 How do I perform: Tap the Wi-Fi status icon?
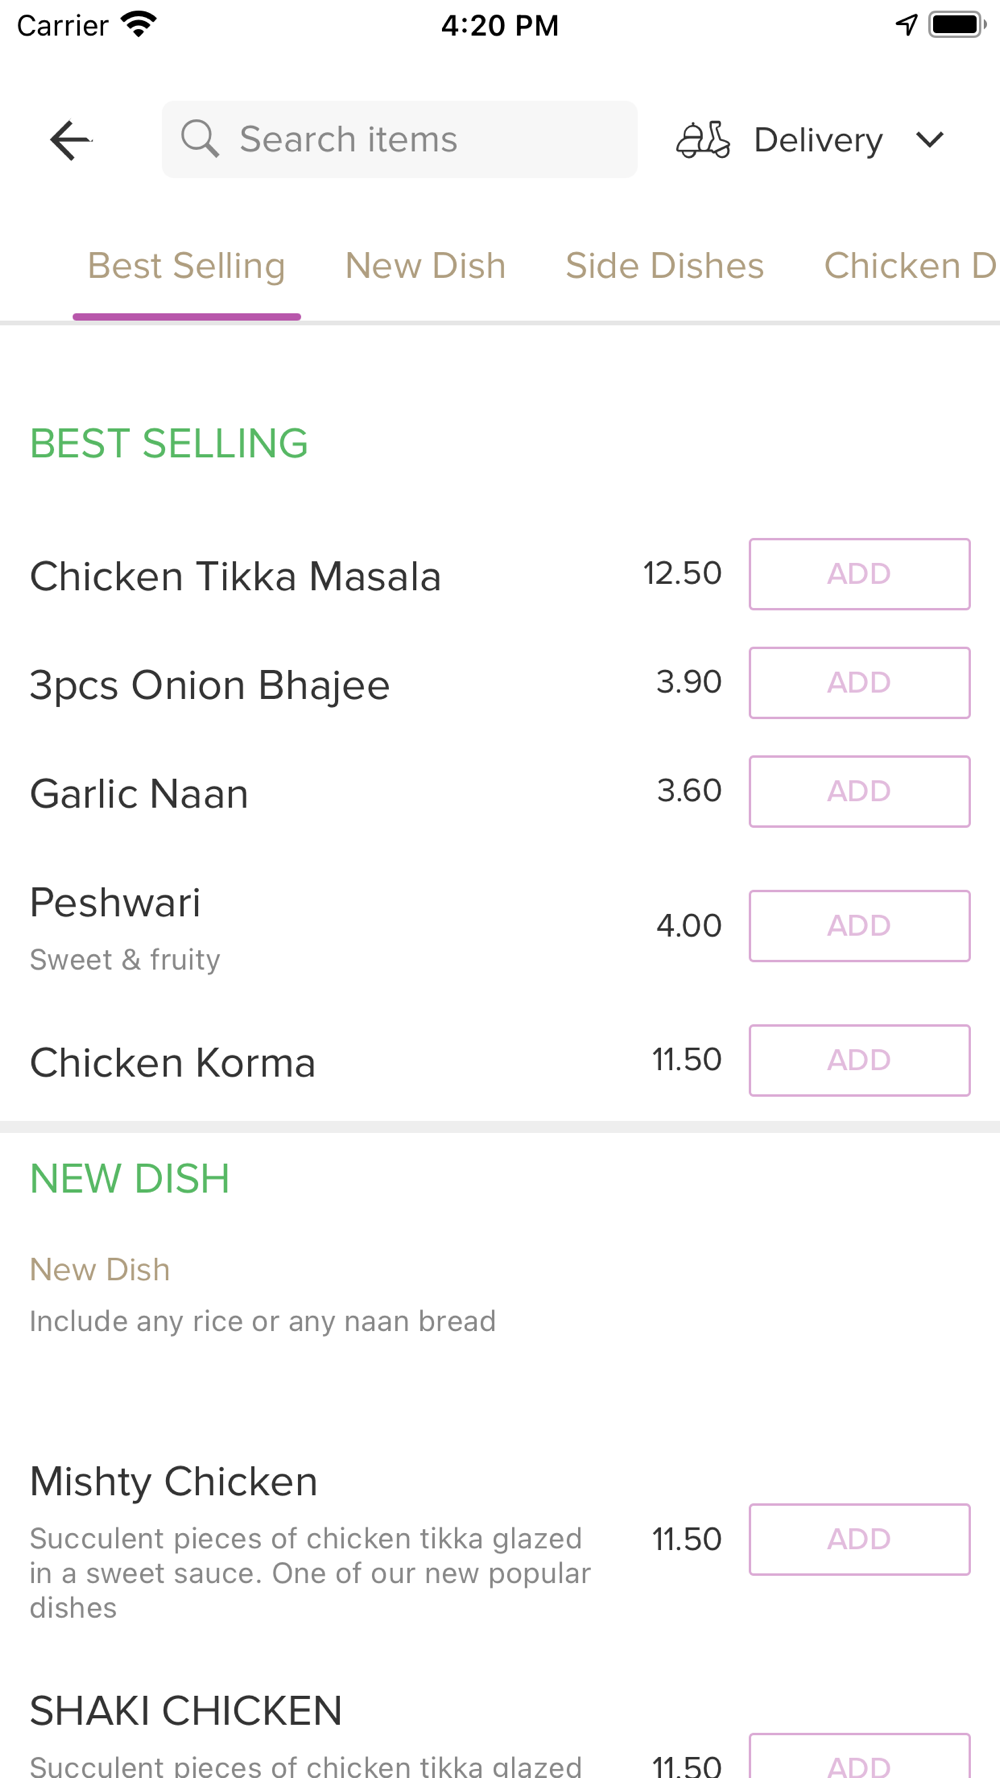point(139,25)
